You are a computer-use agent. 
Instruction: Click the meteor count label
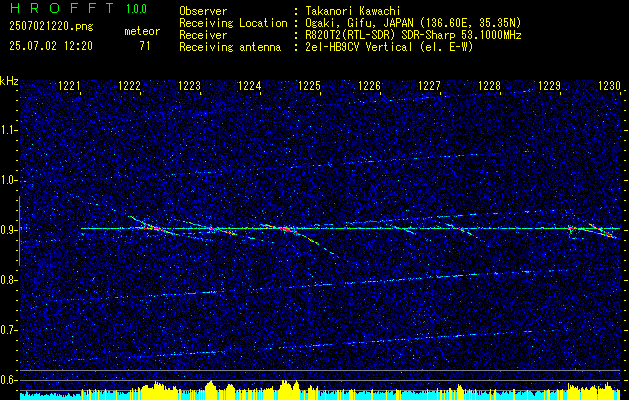click(x=142, y=31)
